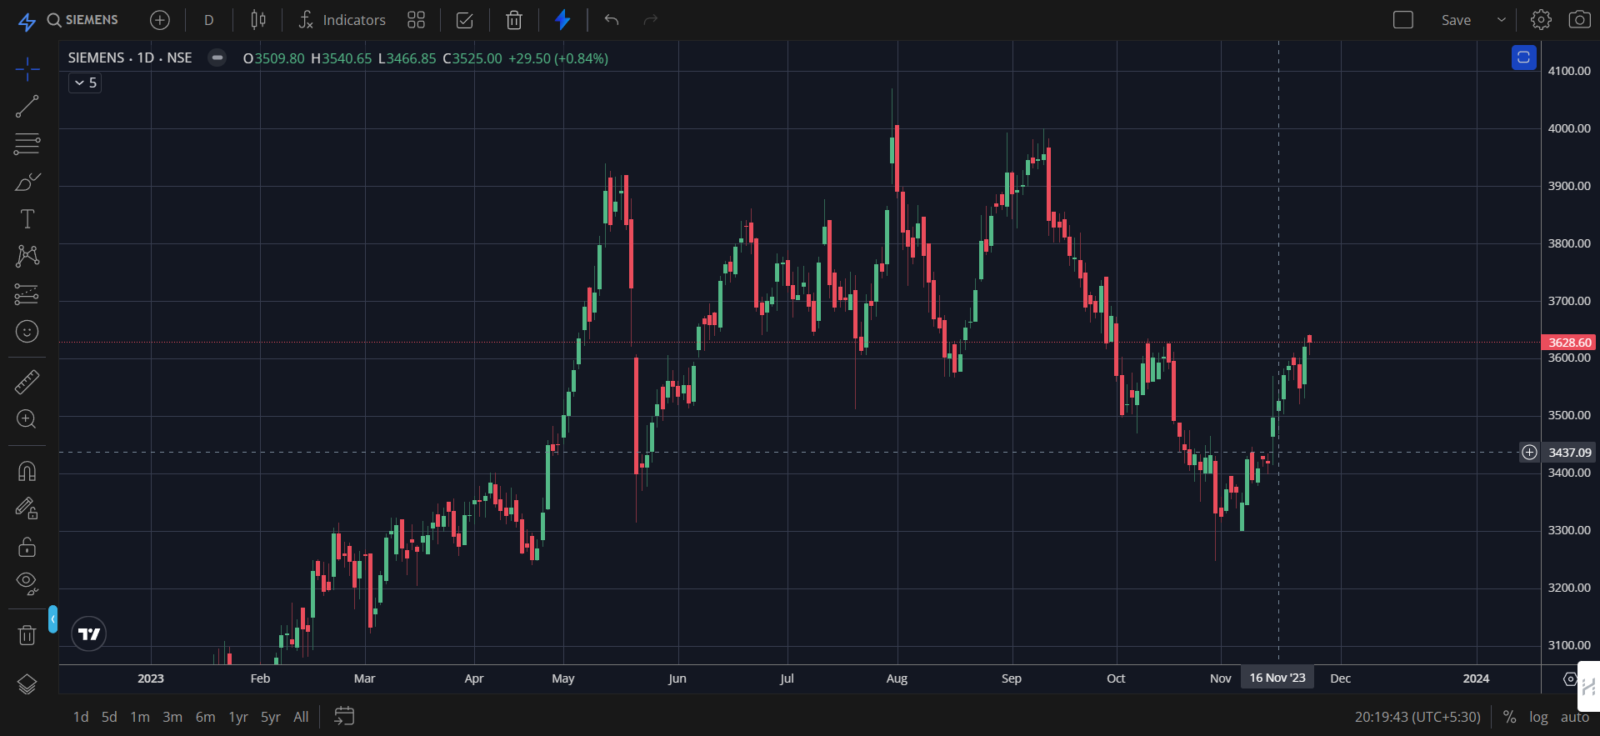Select the 3m time range
Screen dimensions: 1600x736
click(173, 717)
